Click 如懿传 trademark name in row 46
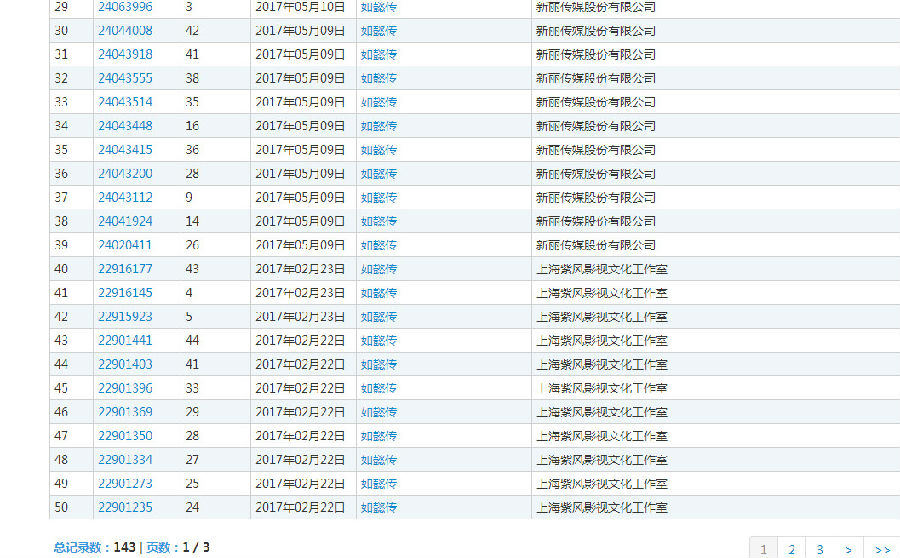The image size is (900, 558). click(x=379, y=412)
